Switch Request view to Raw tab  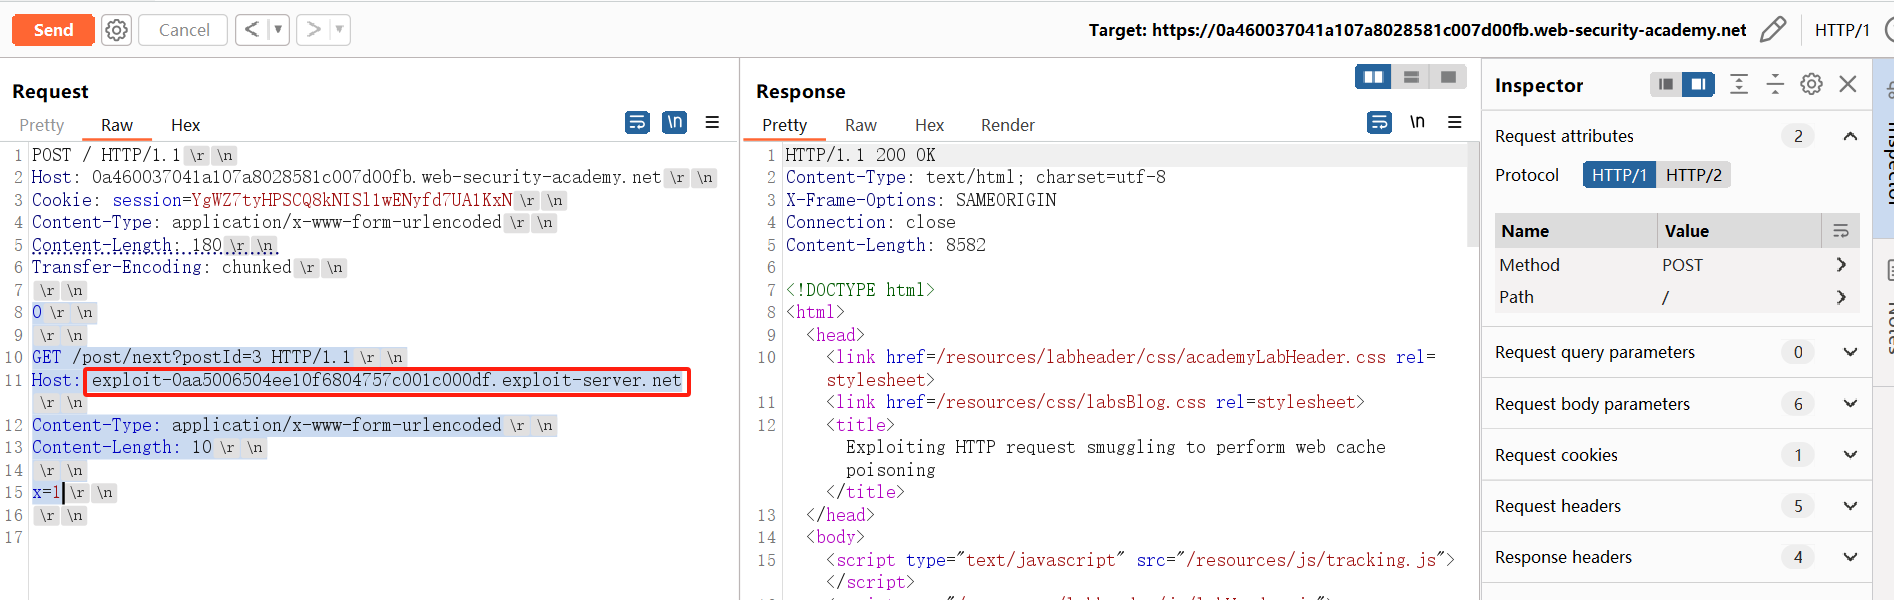pos(117,125)
